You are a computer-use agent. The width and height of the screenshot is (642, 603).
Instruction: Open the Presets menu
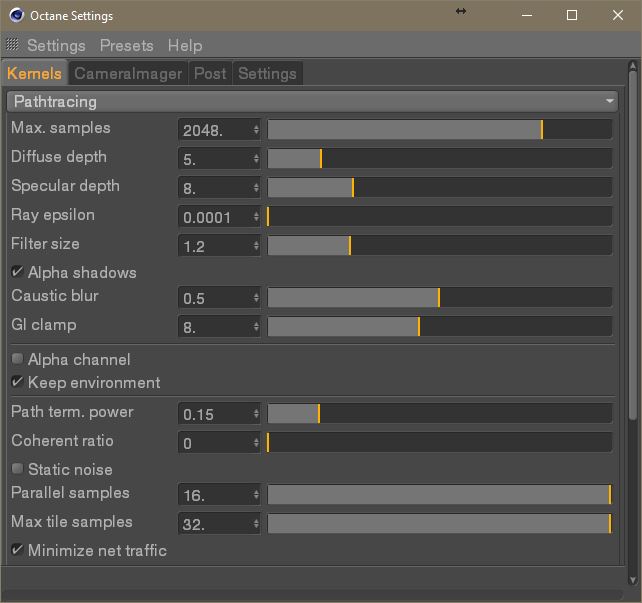click(126, 45)
